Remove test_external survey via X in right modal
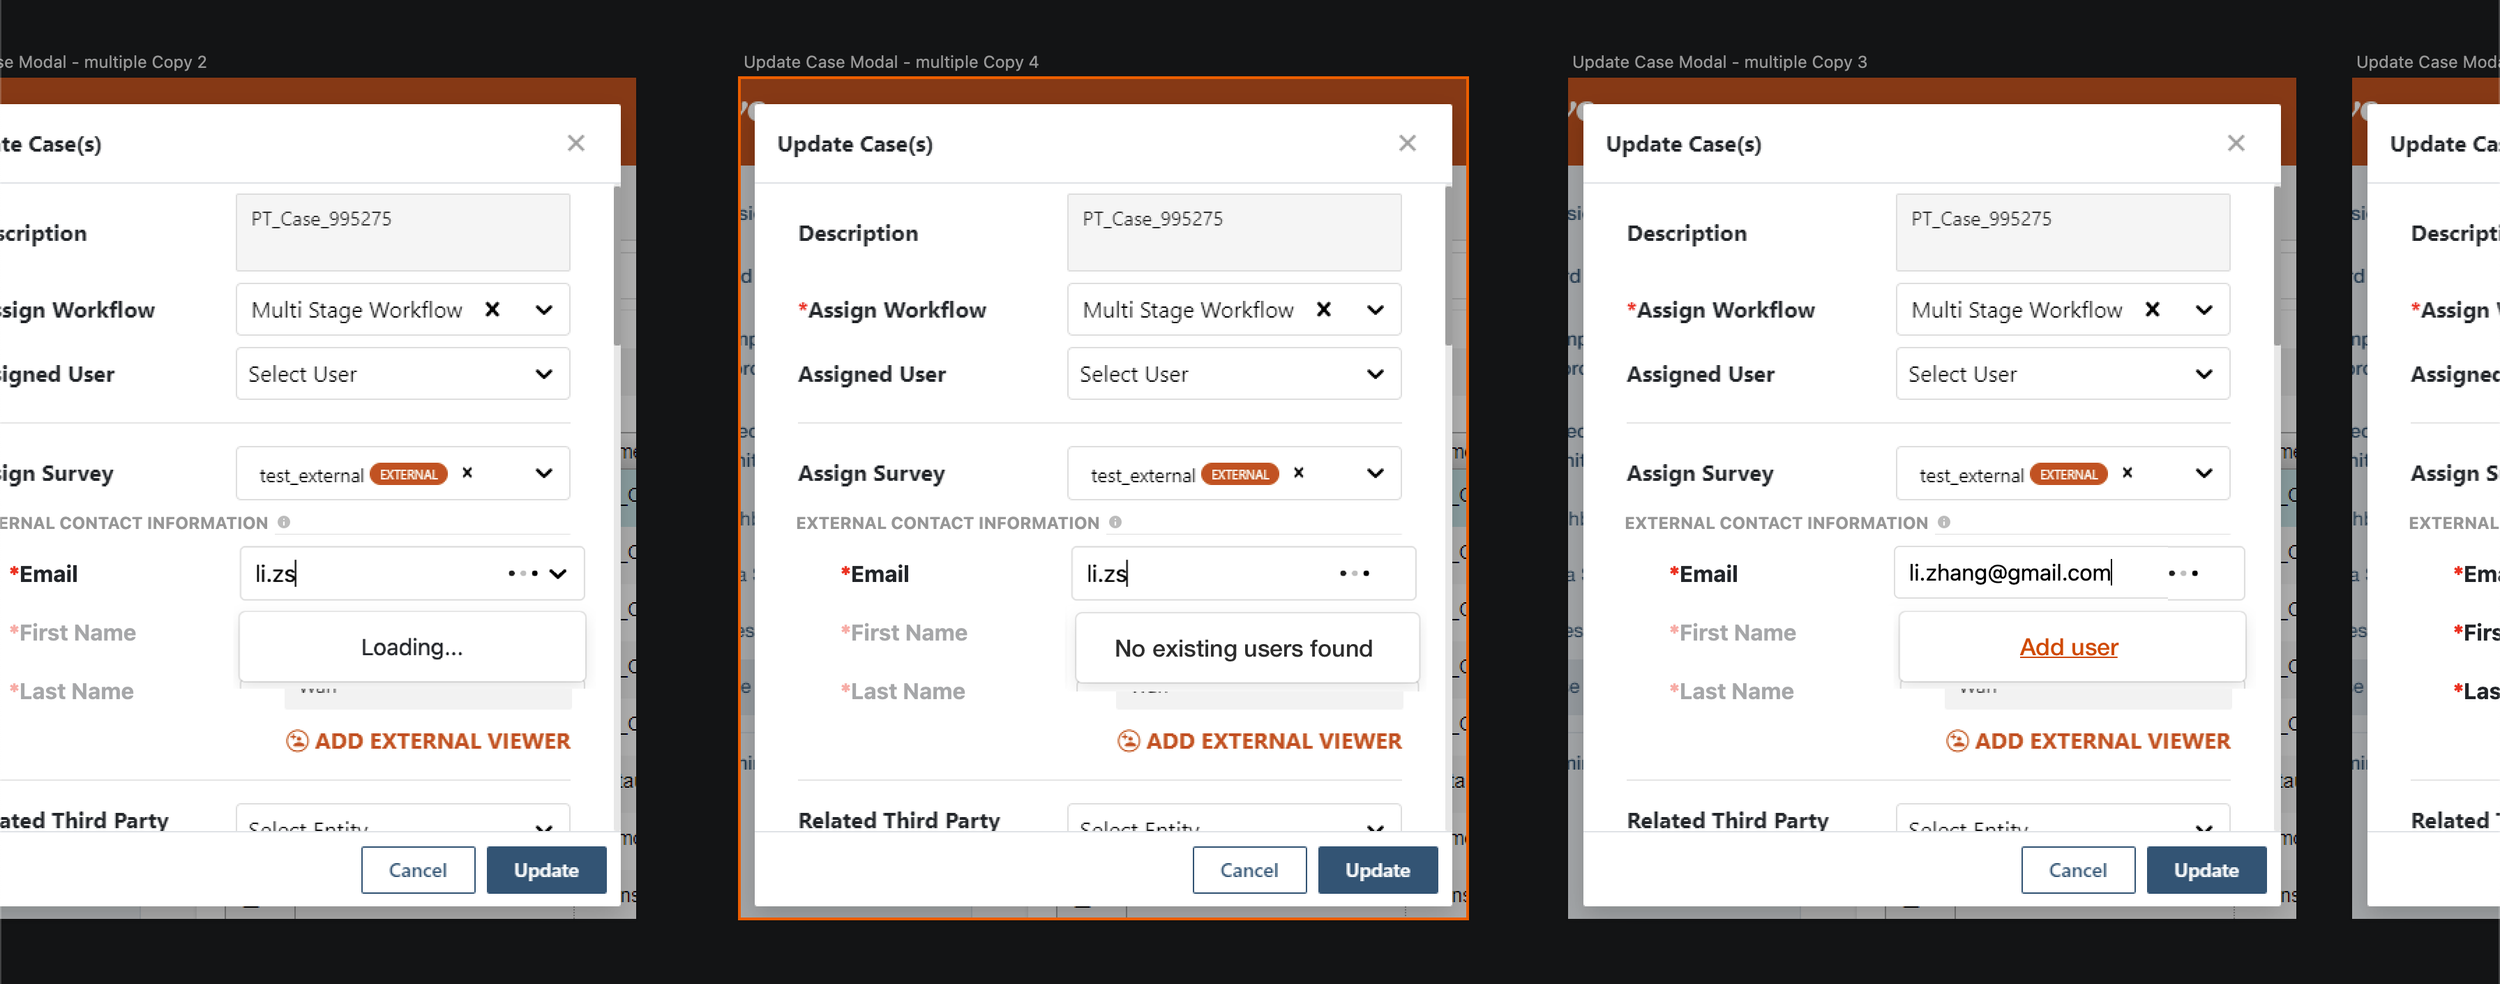Screen dimensions: 2500x984 [2128, 473]
